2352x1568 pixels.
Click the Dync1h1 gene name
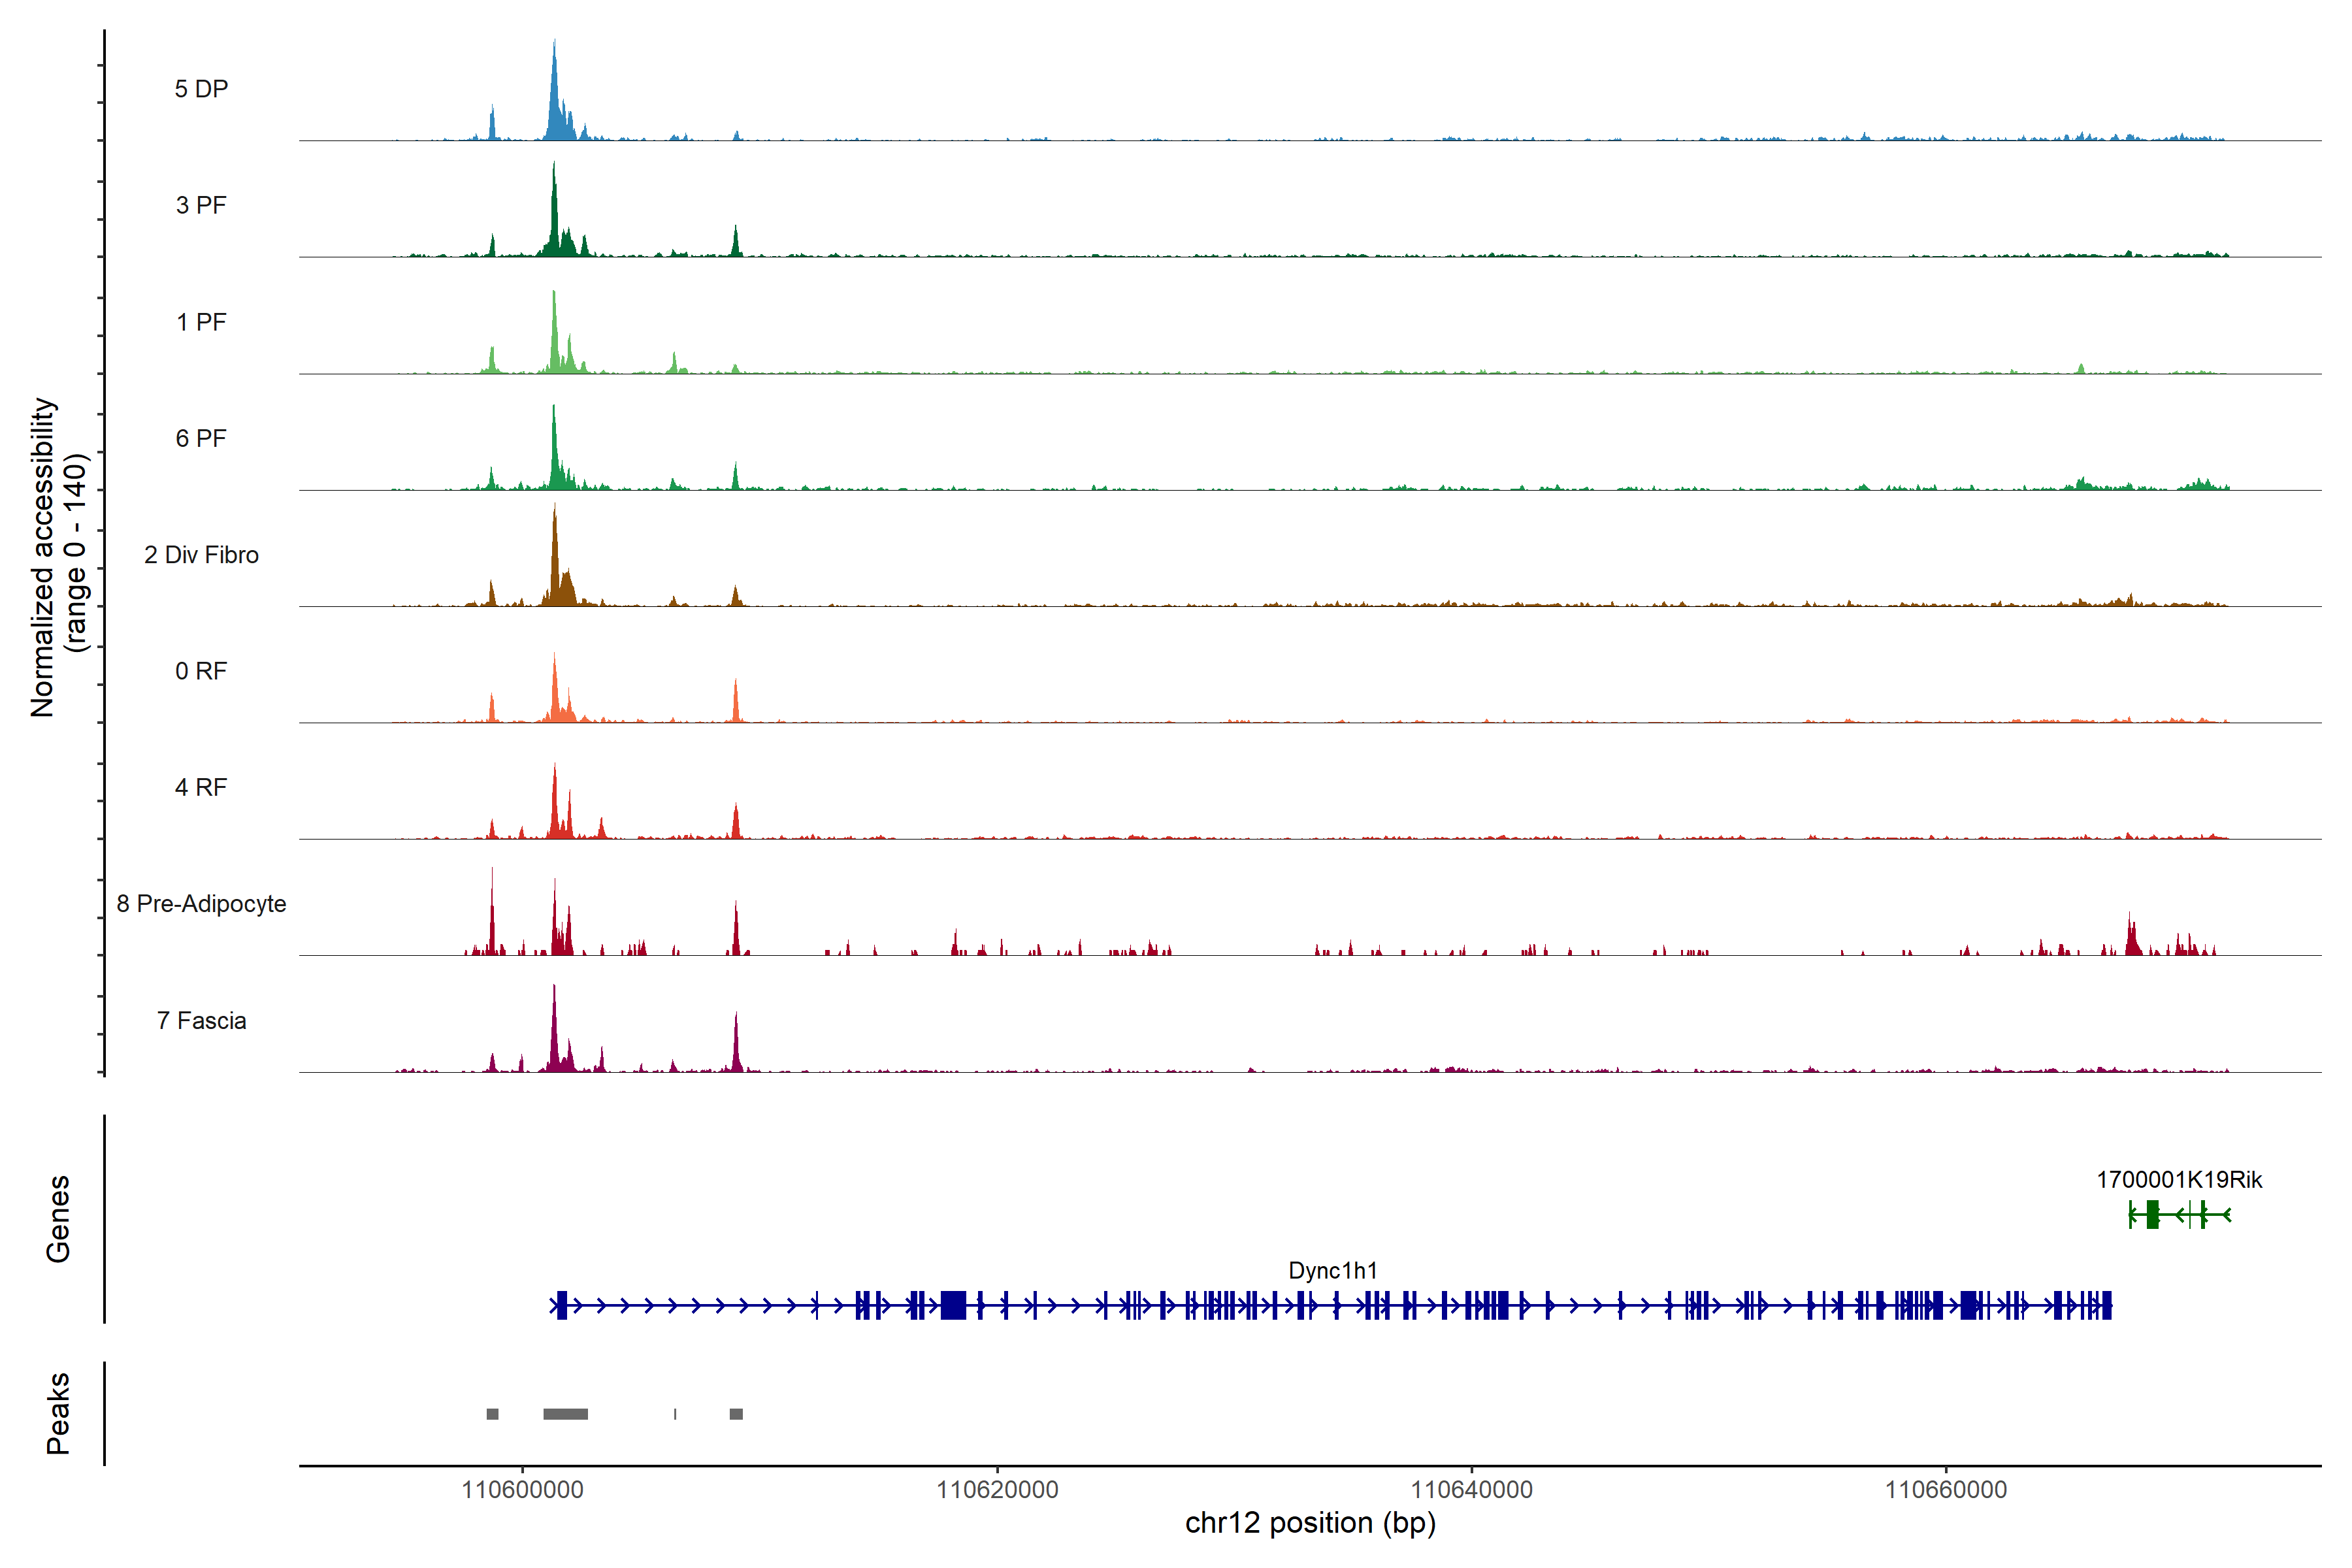(1332, 1270)
